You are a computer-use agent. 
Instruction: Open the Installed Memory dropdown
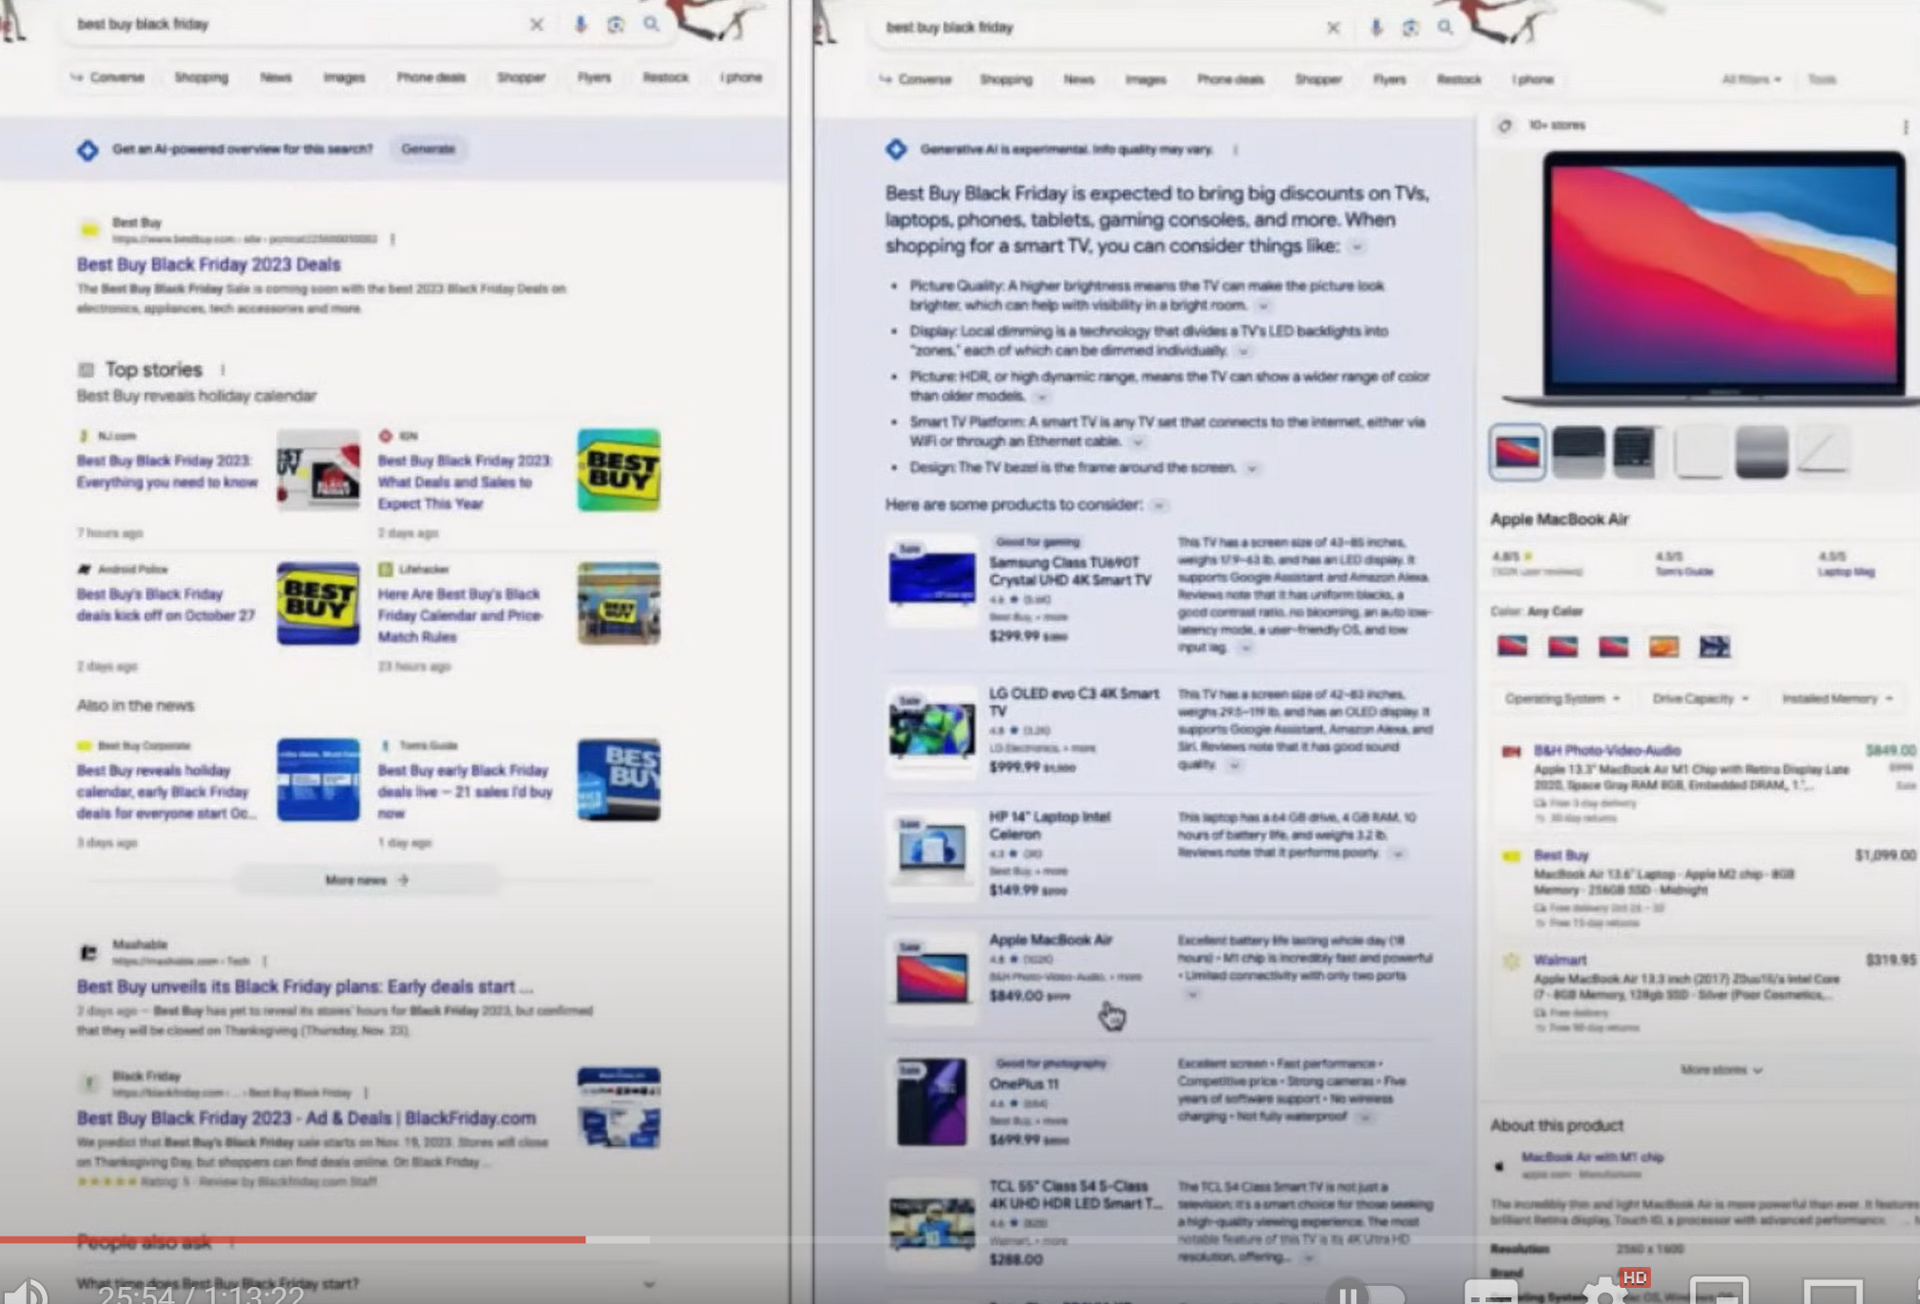tap(1837, 699)
